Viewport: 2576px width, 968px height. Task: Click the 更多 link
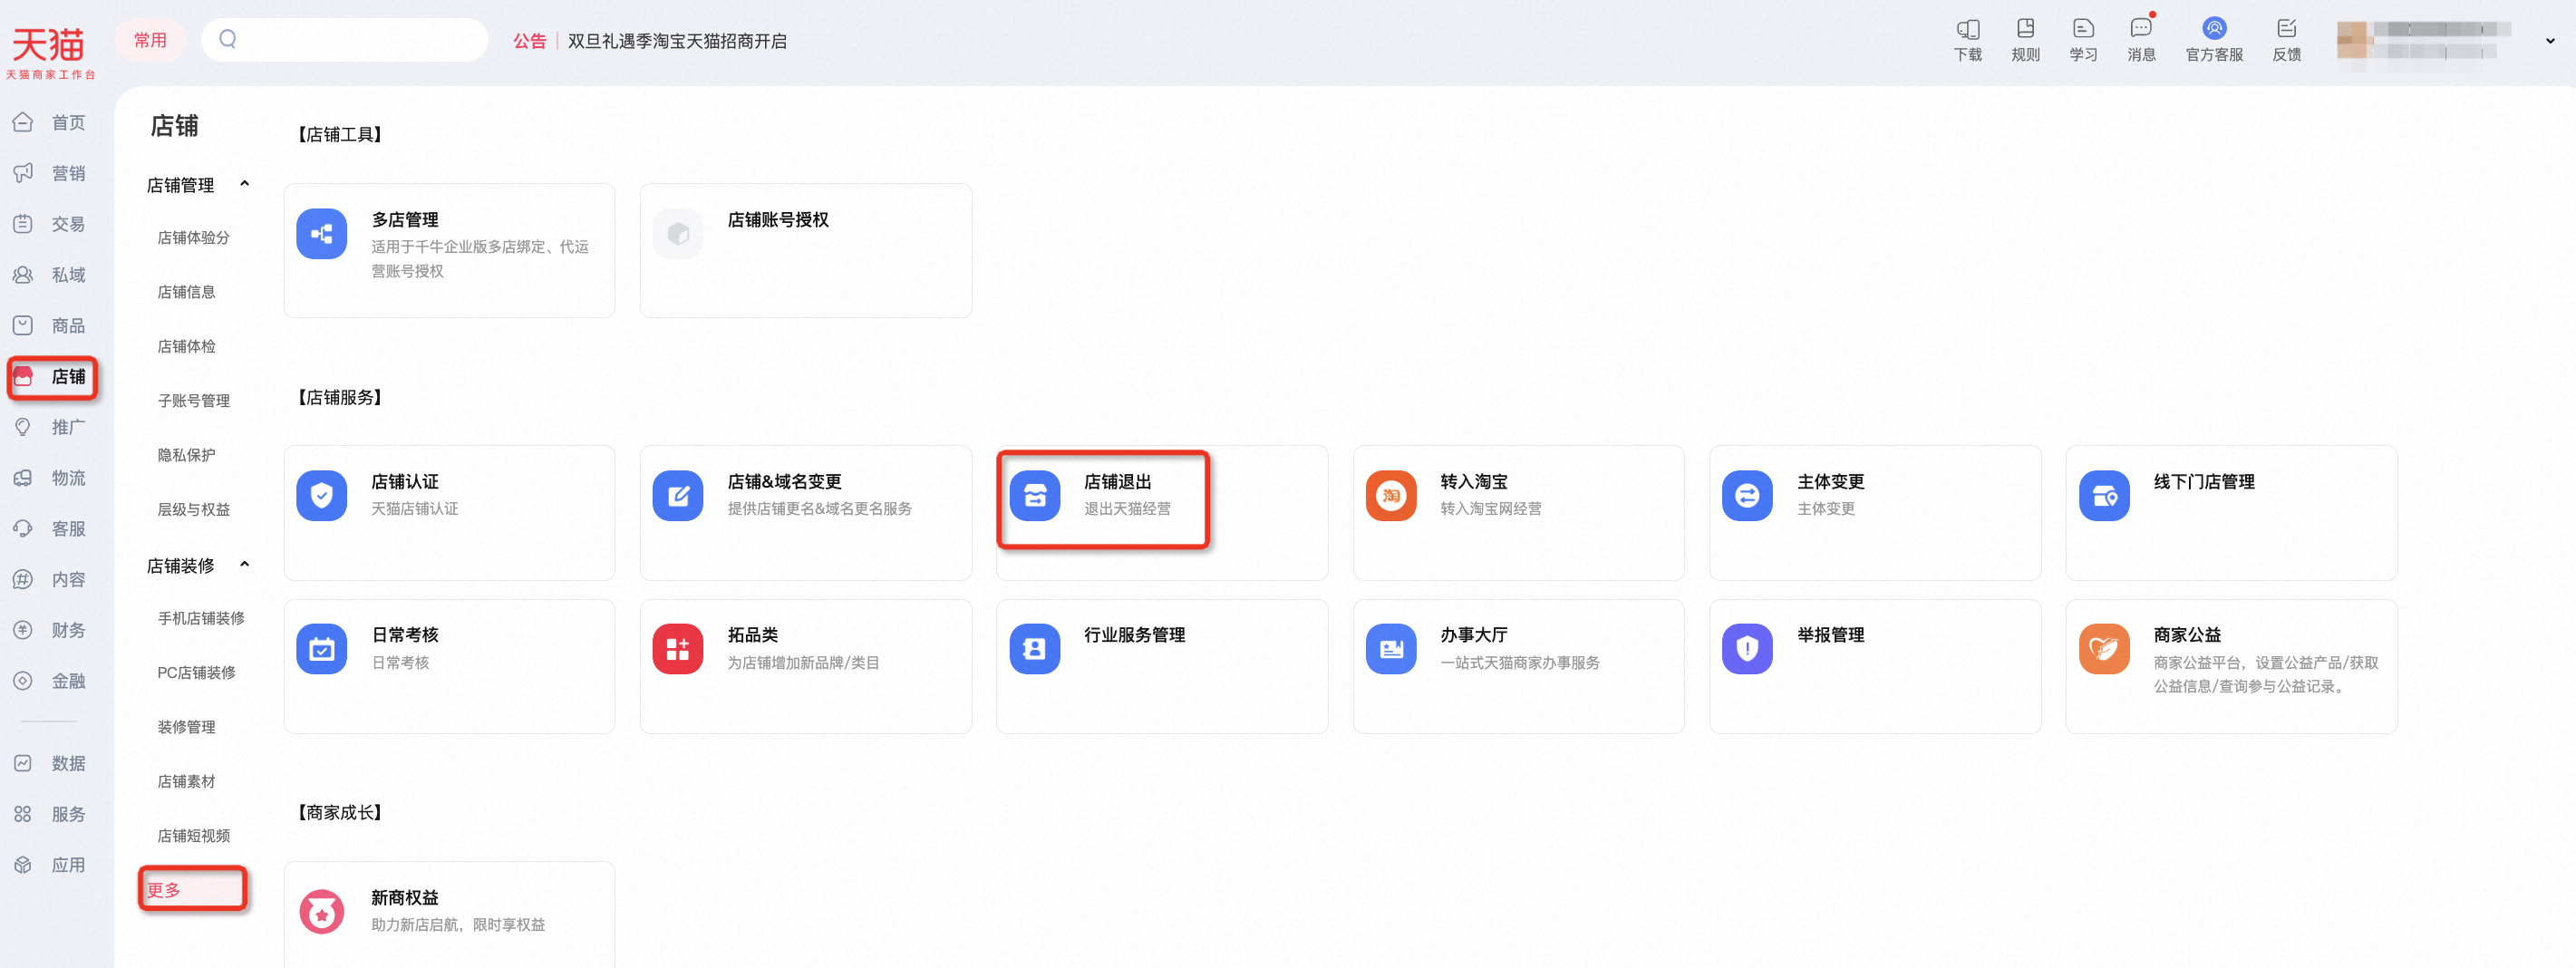click(x=164, y=890)
